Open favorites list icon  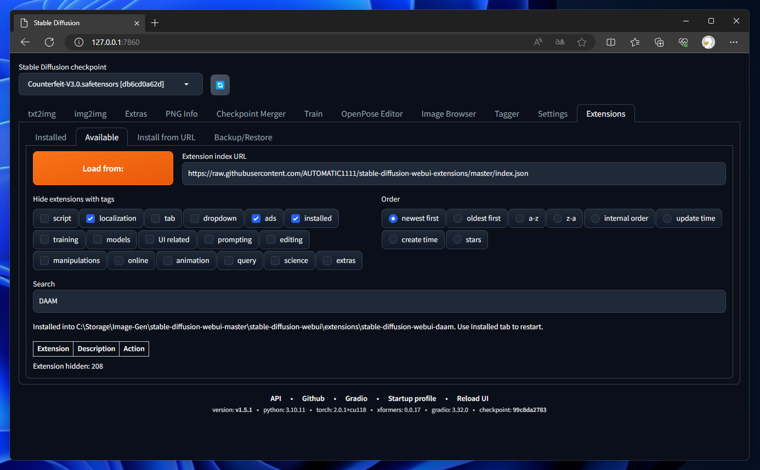[635, 42]
